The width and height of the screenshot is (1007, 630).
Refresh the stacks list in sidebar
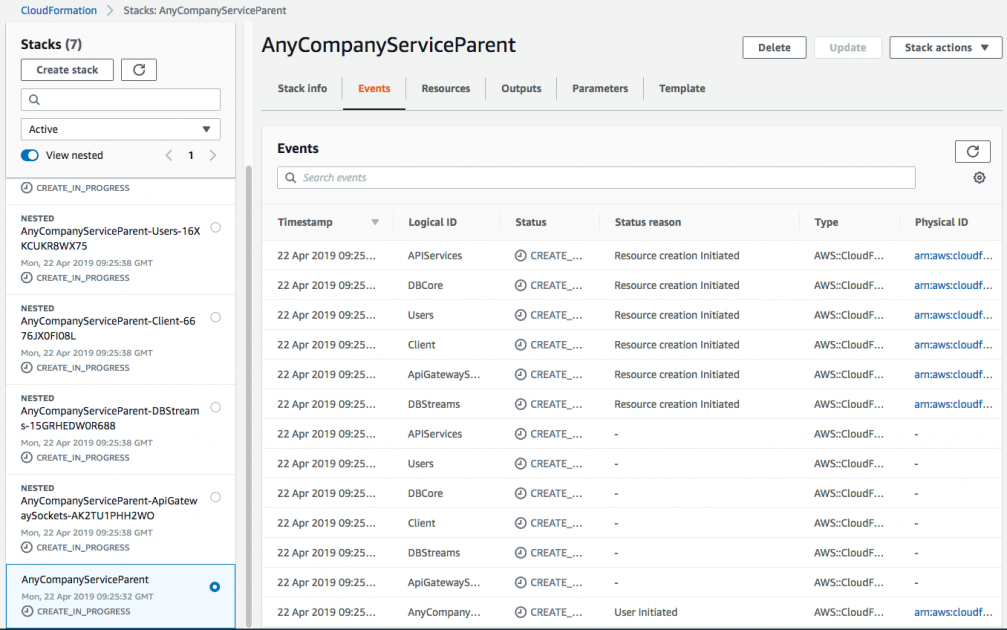138,69
